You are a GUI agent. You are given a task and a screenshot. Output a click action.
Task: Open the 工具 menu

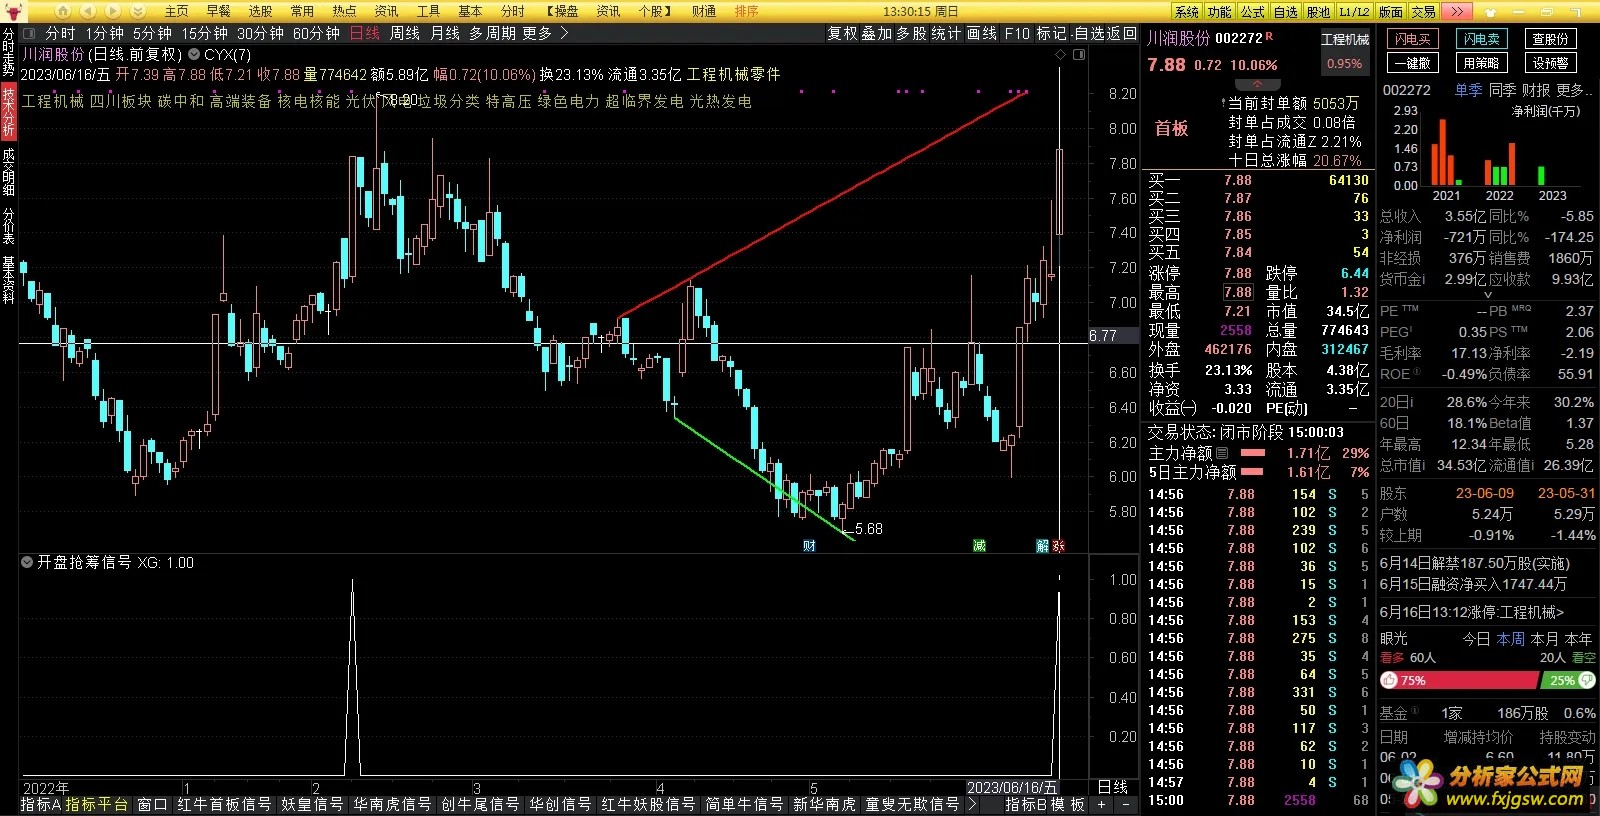pos(428,11)
